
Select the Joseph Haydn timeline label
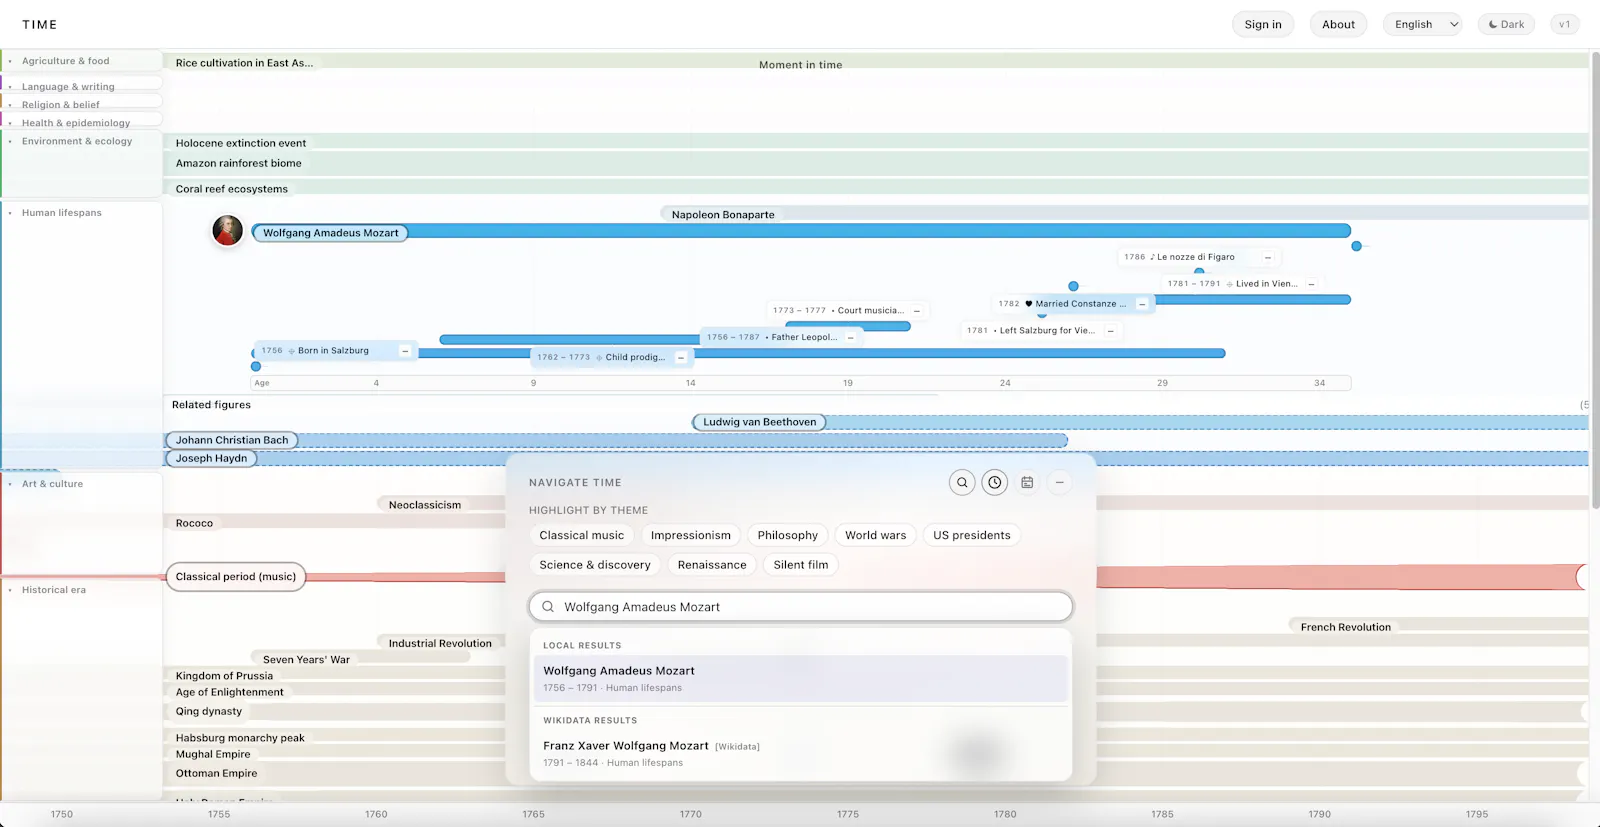click(x=211, y=458)
